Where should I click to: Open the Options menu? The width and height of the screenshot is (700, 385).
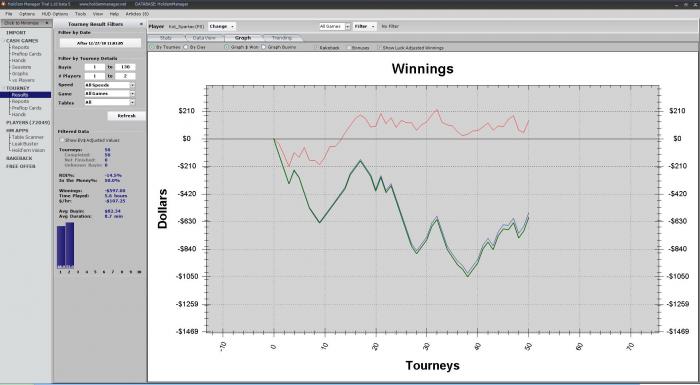27,14
